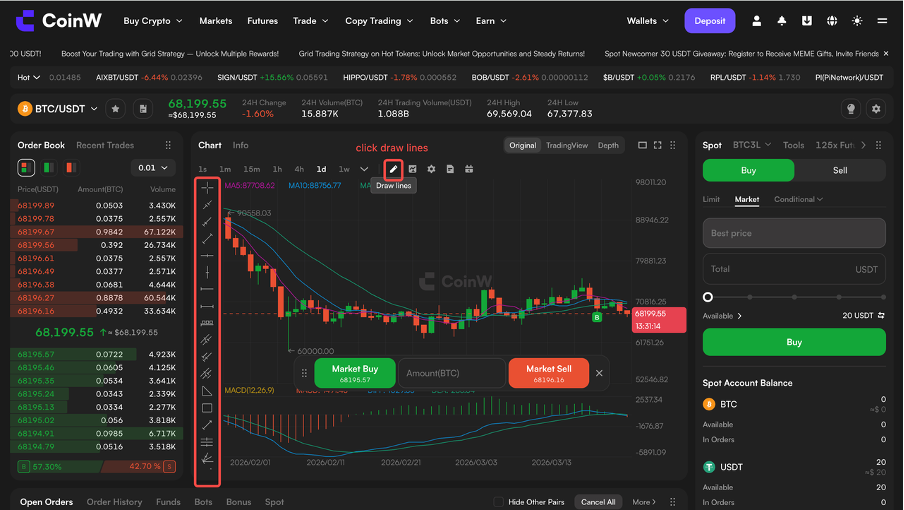Select the rectangle shape drawing tool

pyautogui.click(x=207, y=408)
